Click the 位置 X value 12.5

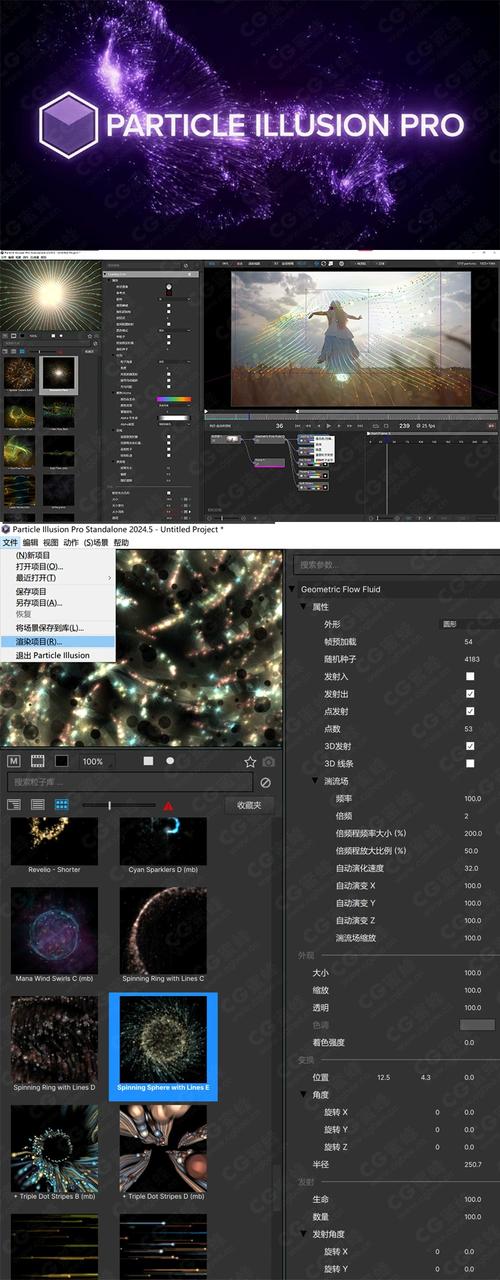[383, 1077]
